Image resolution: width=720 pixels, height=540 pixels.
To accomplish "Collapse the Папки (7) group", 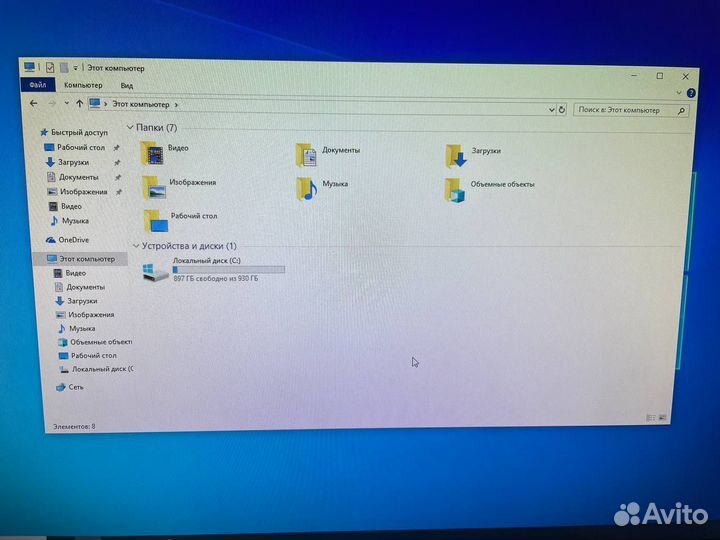I will 130,127.
